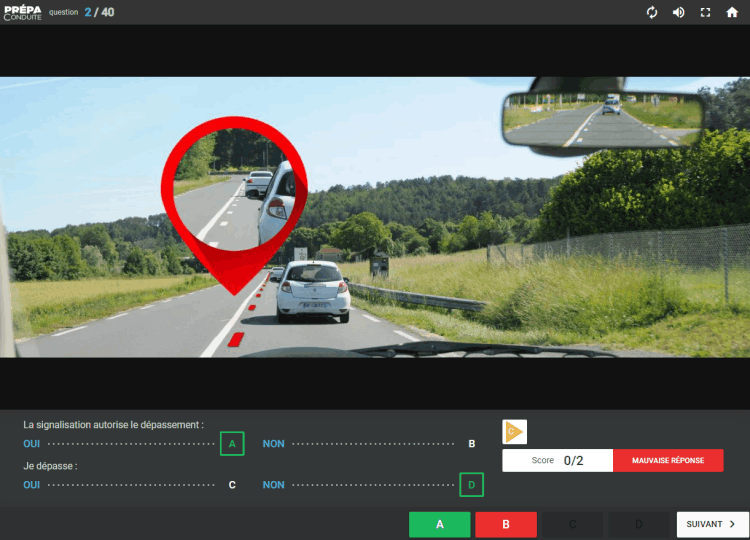Mute the sound with speaker icon

[678, 12]
